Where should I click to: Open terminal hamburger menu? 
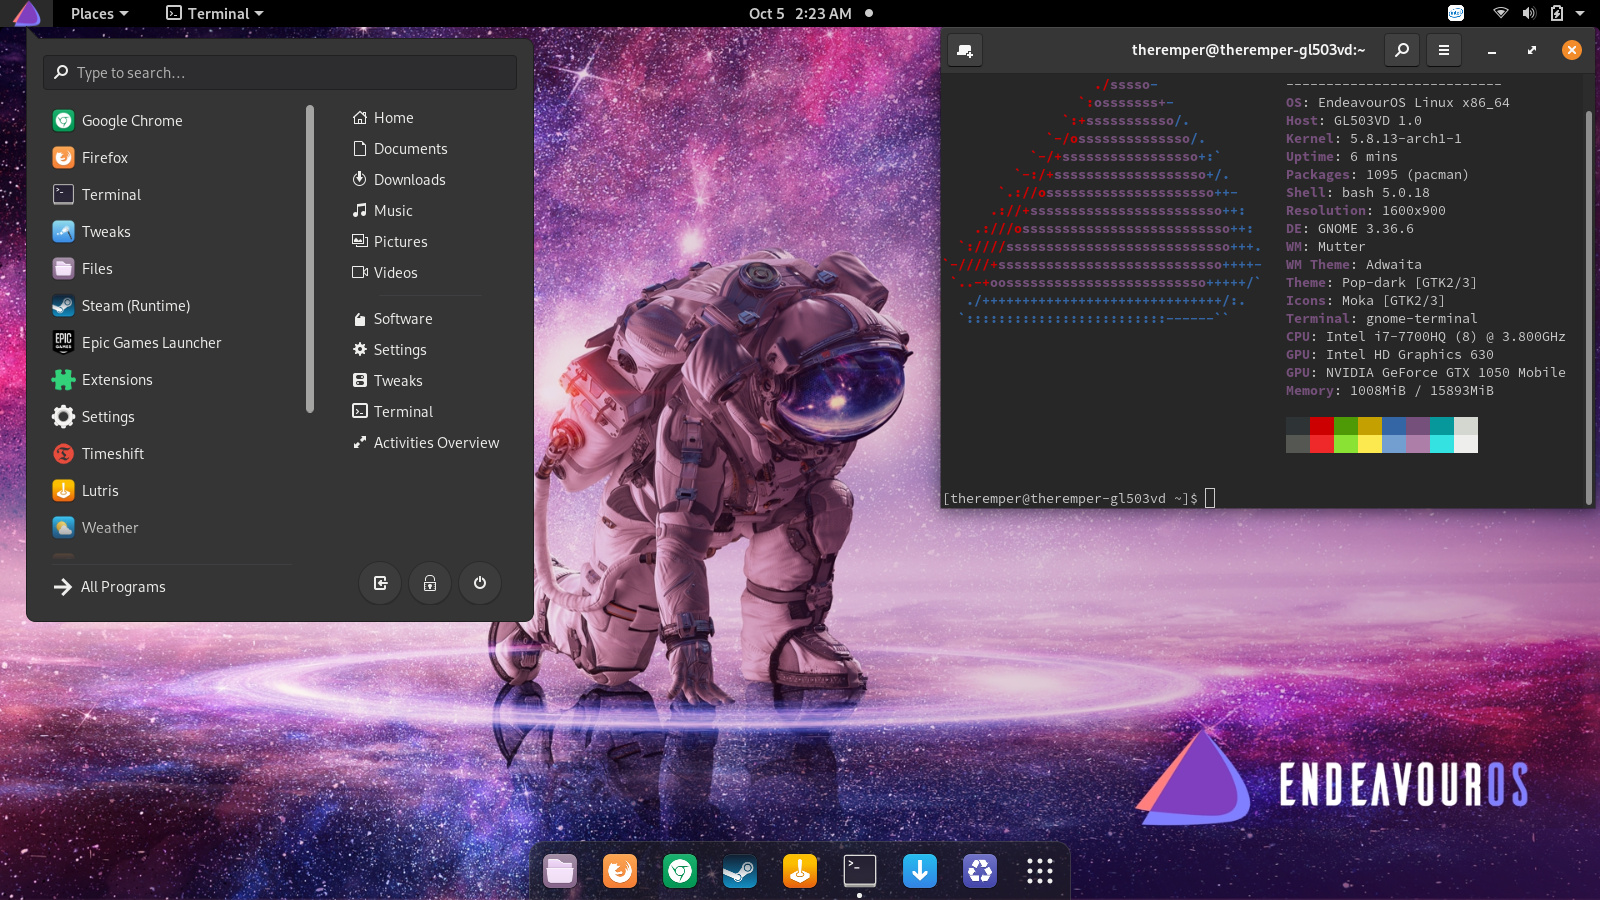click(x=1443, y=50)
